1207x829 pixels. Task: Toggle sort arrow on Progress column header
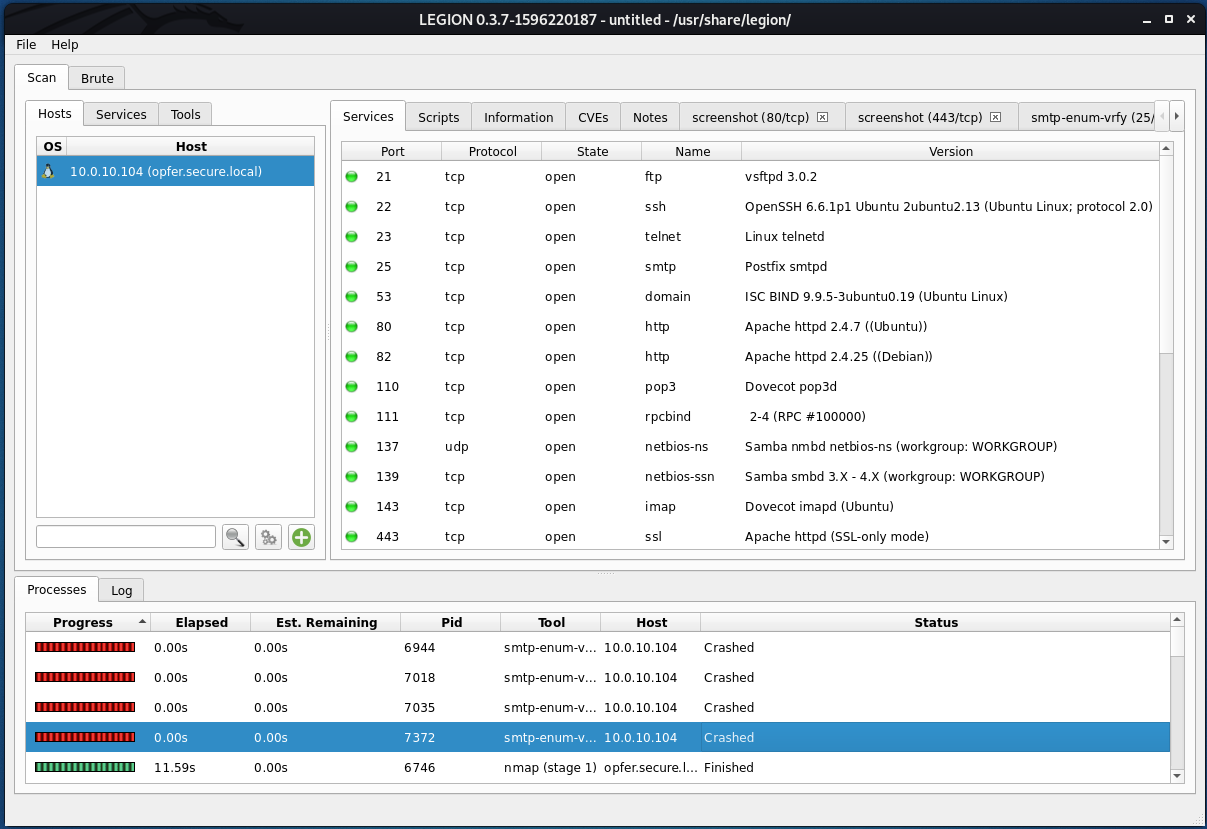142,622
